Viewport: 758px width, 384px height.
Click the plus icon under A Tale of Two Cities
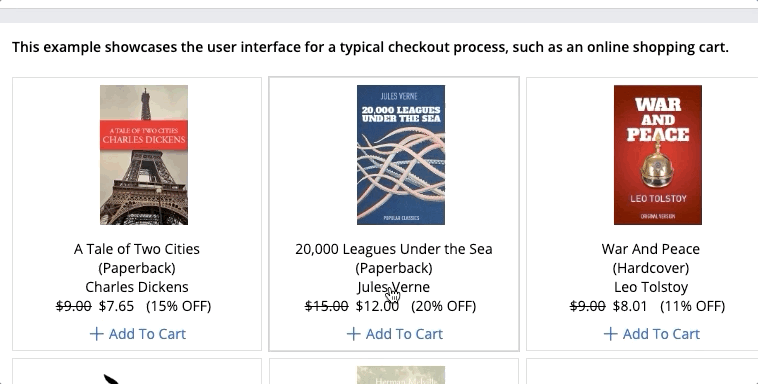point(96,334)
